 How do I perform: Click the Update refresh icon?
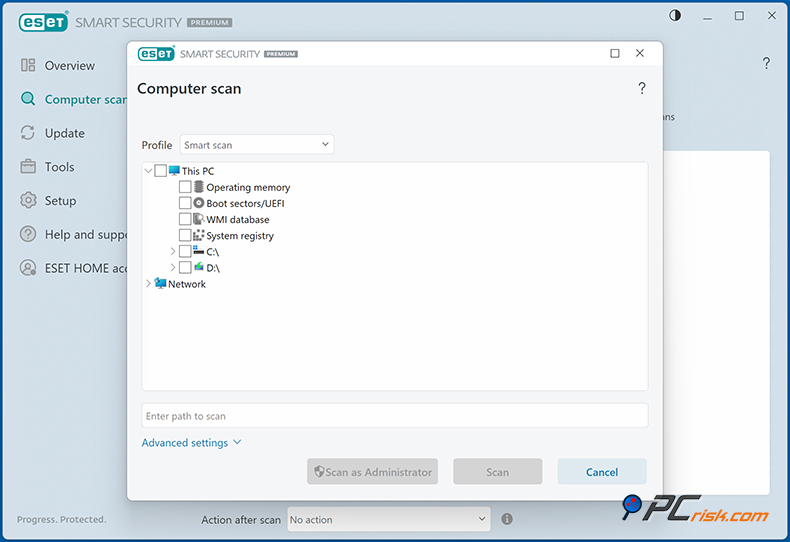point(28,133)
